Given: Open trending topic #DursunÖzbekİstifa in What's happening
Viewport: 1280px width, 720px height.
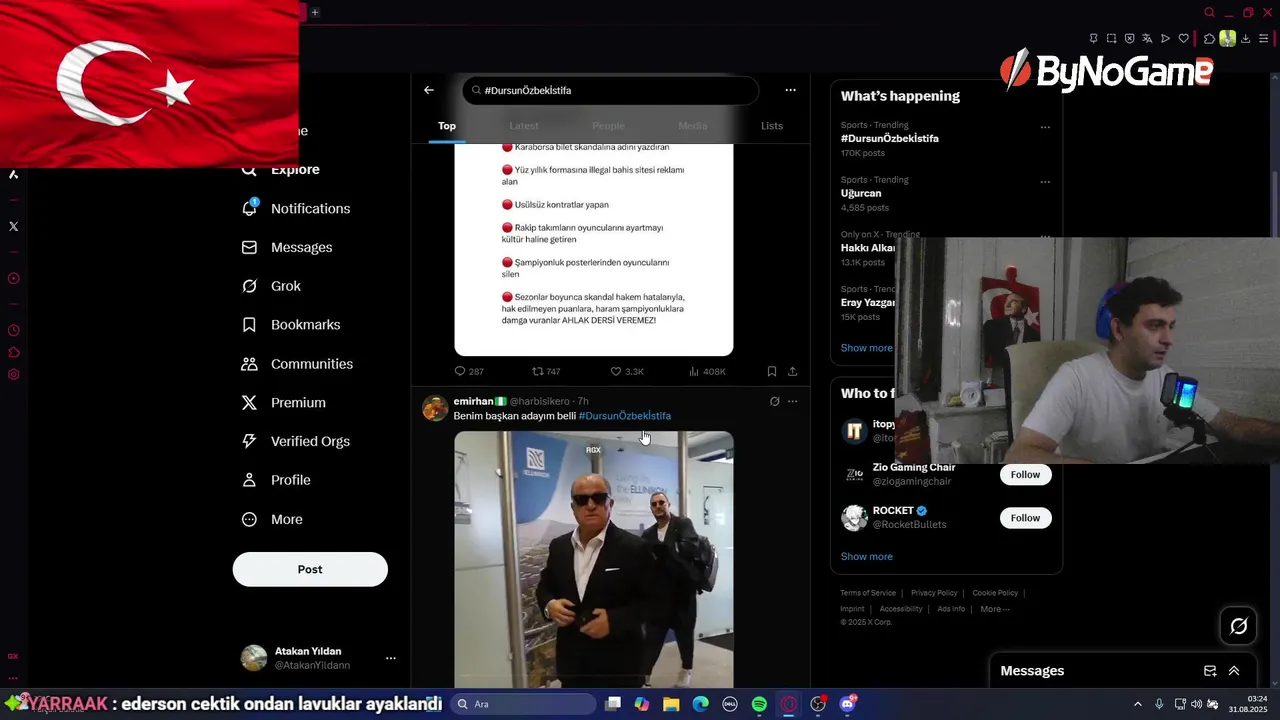Looking at the screenshot, I should point(890,138).
